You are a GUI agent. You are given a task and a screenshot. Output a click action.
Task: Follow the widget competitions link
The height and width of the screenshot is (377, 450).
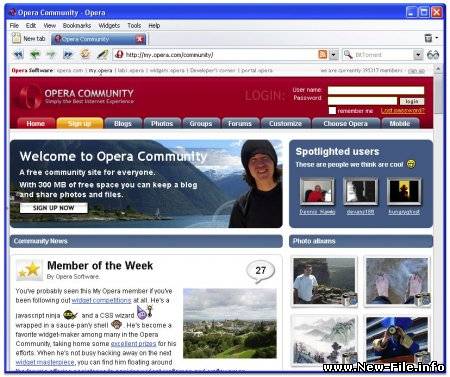click(x=101, y=300)
